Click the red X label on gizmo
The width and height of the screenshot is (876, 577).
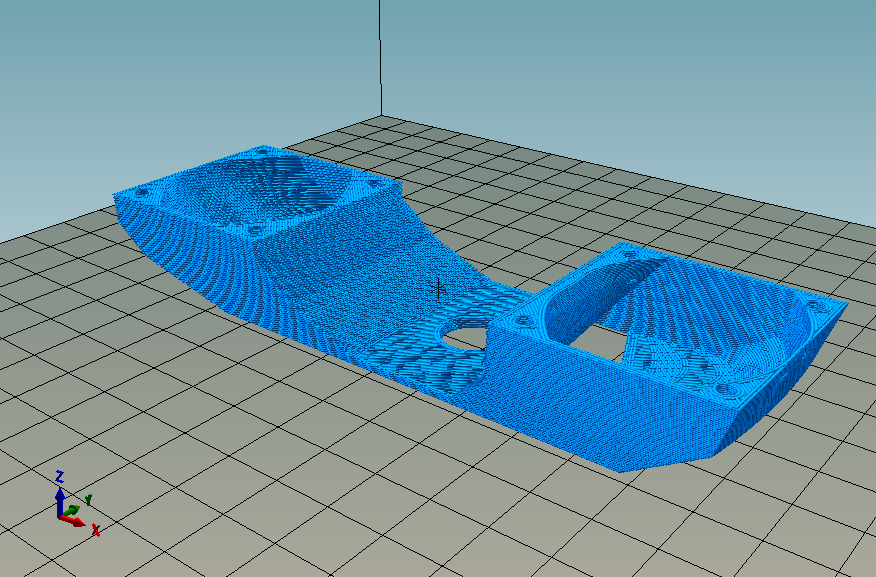coord(96,530)
